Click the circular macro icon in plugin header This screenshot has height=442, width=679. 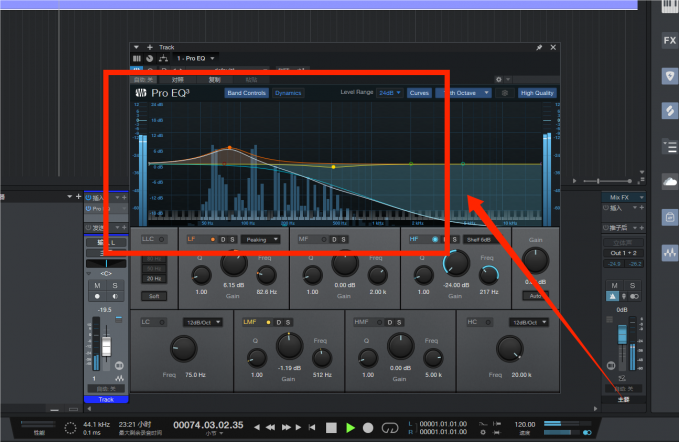pyautogui.click(x=150, y=58)
